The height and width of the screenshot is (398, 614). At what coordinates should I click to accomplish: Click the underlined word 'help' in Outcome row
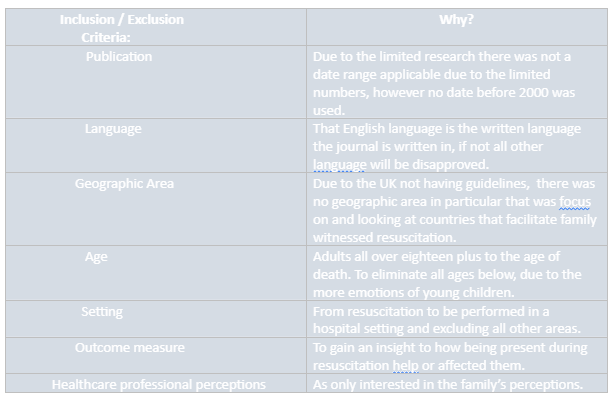coord(406,366)
